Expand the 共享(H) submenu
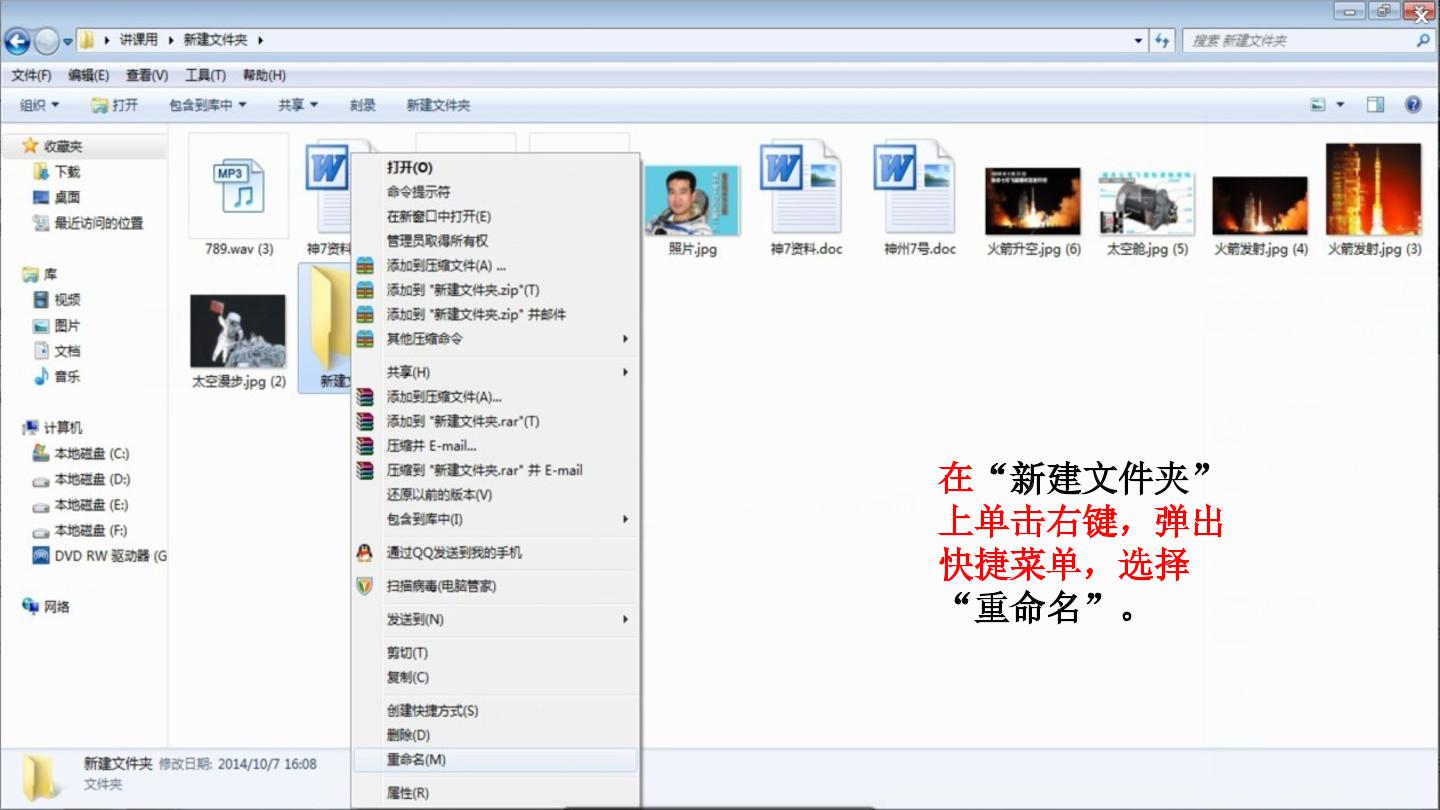 (496, 372)
